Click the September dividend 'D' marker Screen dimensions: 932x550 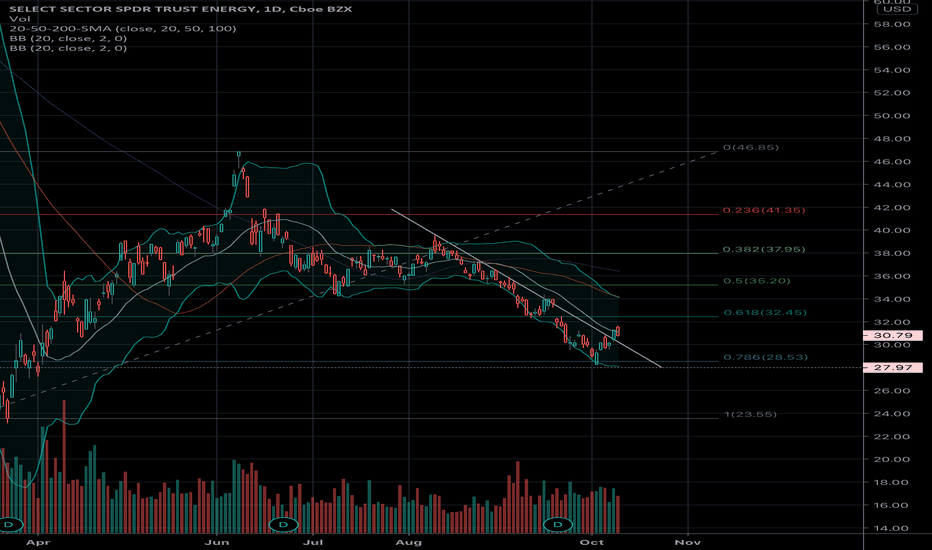pyautogui.click(x=558, y=524)
